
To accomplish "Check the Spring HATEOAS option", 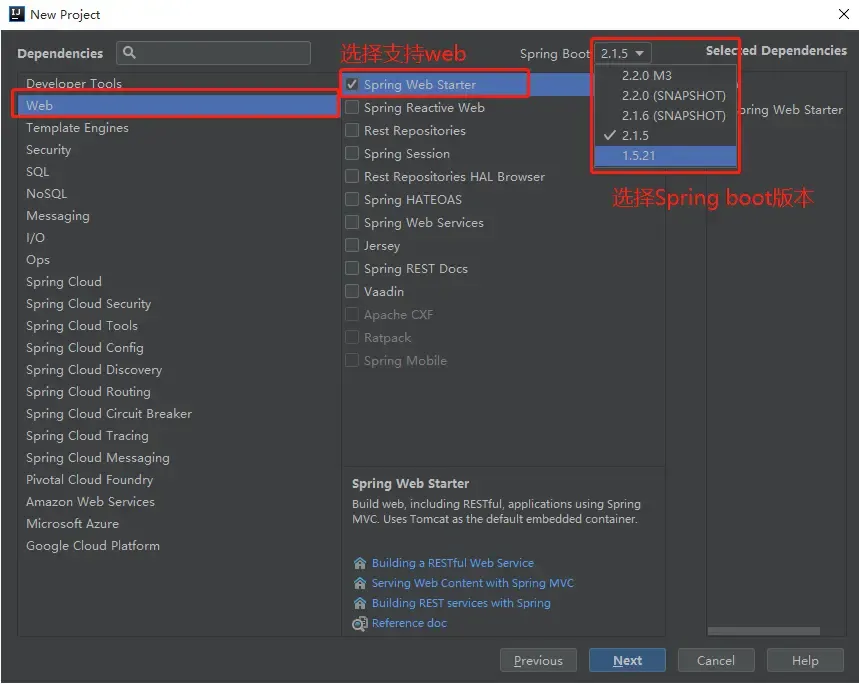I will coord(352,200).
